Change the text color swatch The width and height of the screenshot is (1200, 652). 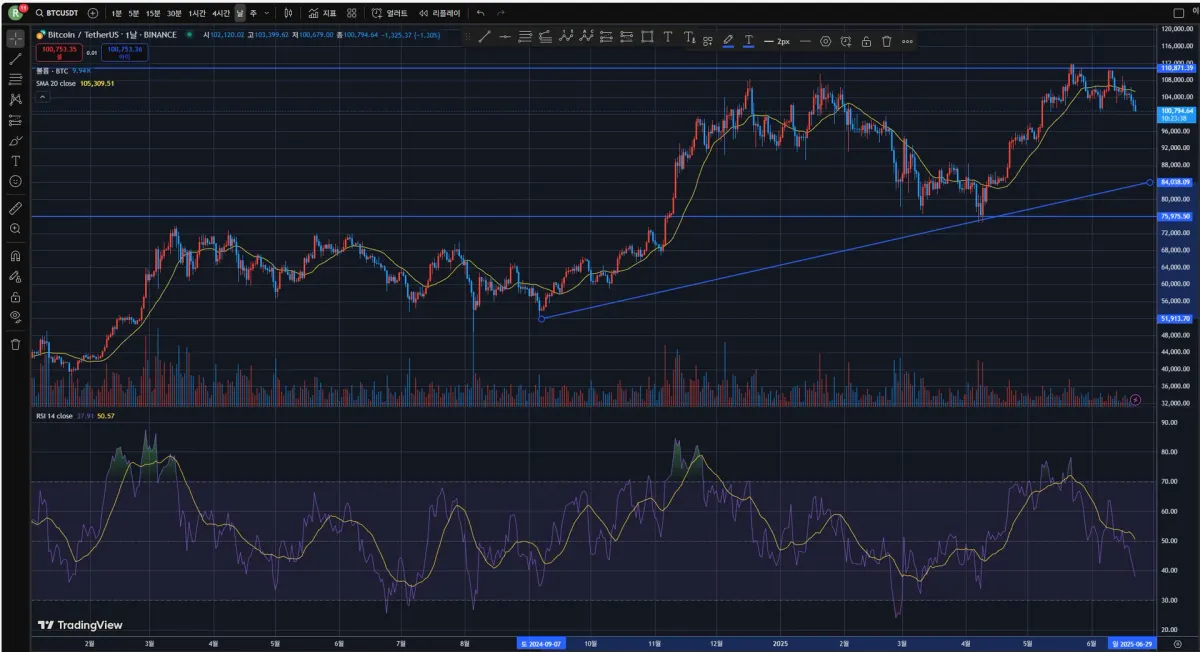click(x=748, y=41)
